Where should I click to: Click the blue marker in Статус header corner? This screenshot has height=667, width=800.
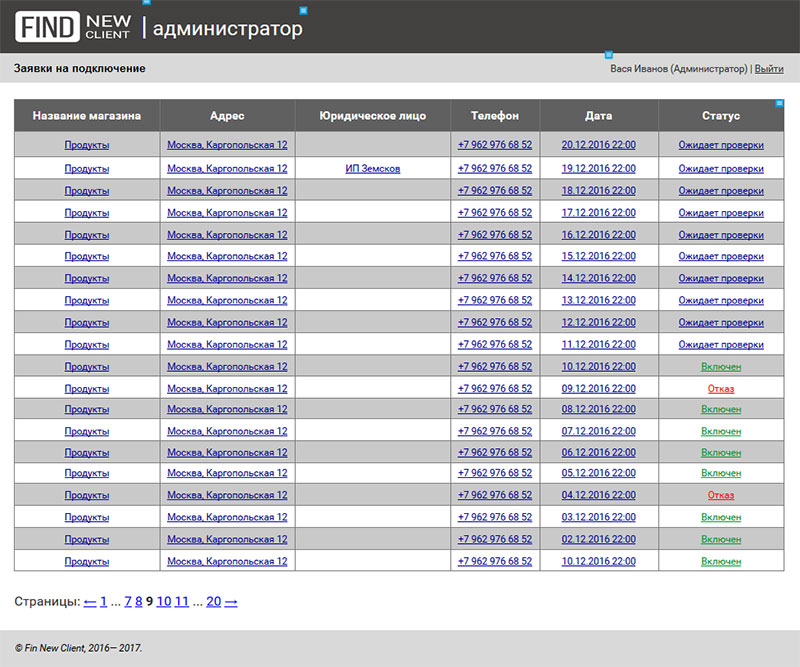tap(780, 102)
